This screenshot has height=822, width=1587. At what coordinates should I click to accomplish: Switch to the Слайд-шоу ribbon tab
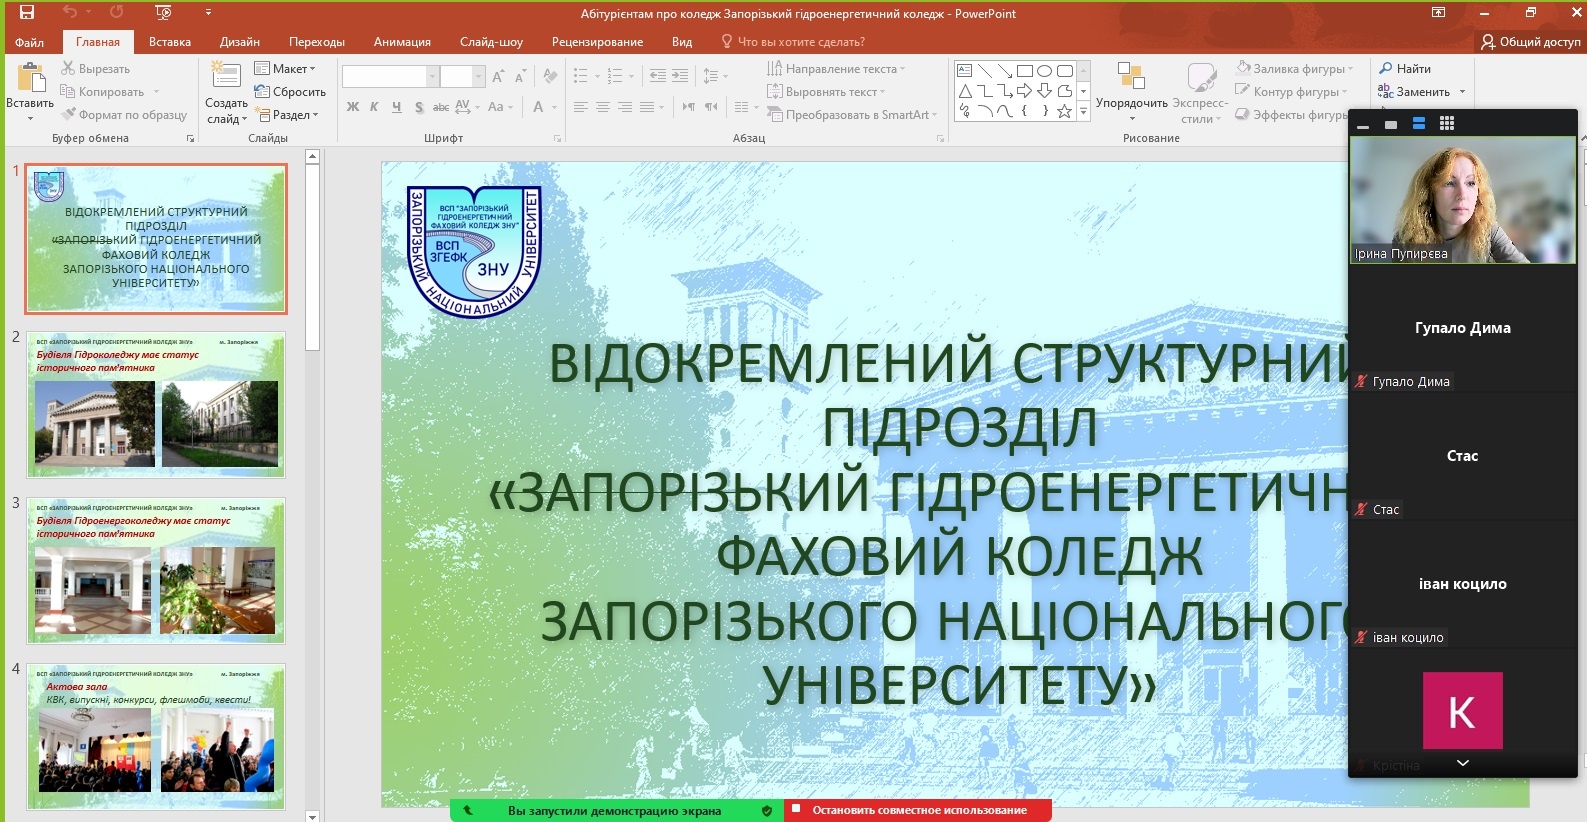[x=491, y=42]
